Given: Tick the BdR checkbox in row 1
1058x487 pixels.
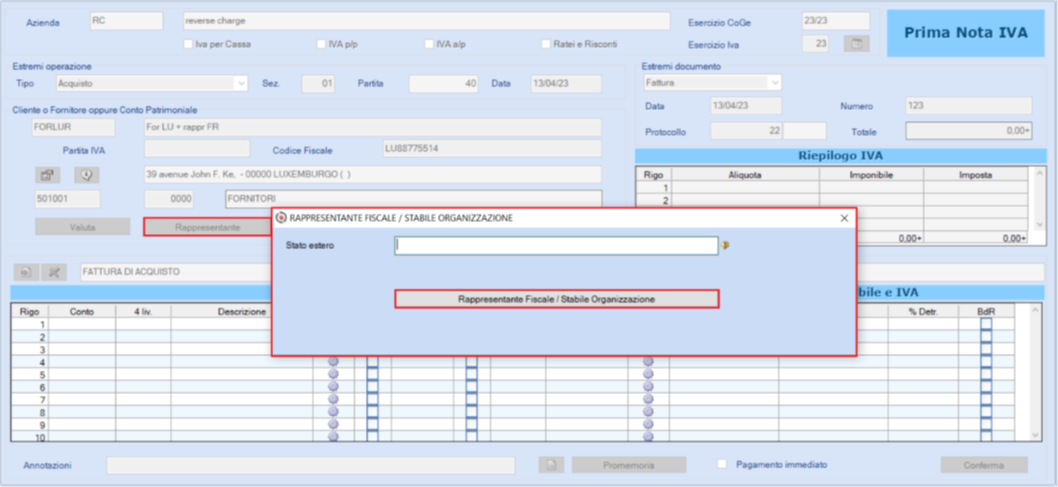Looking at the screenshot, I should [986, 324].
